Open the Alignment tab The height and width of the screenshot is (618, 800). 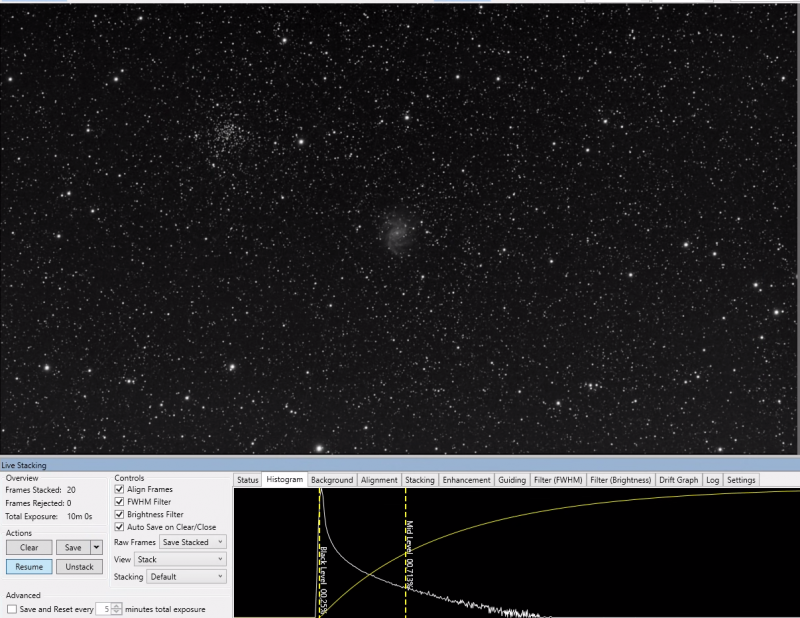[x=379, y=480]
